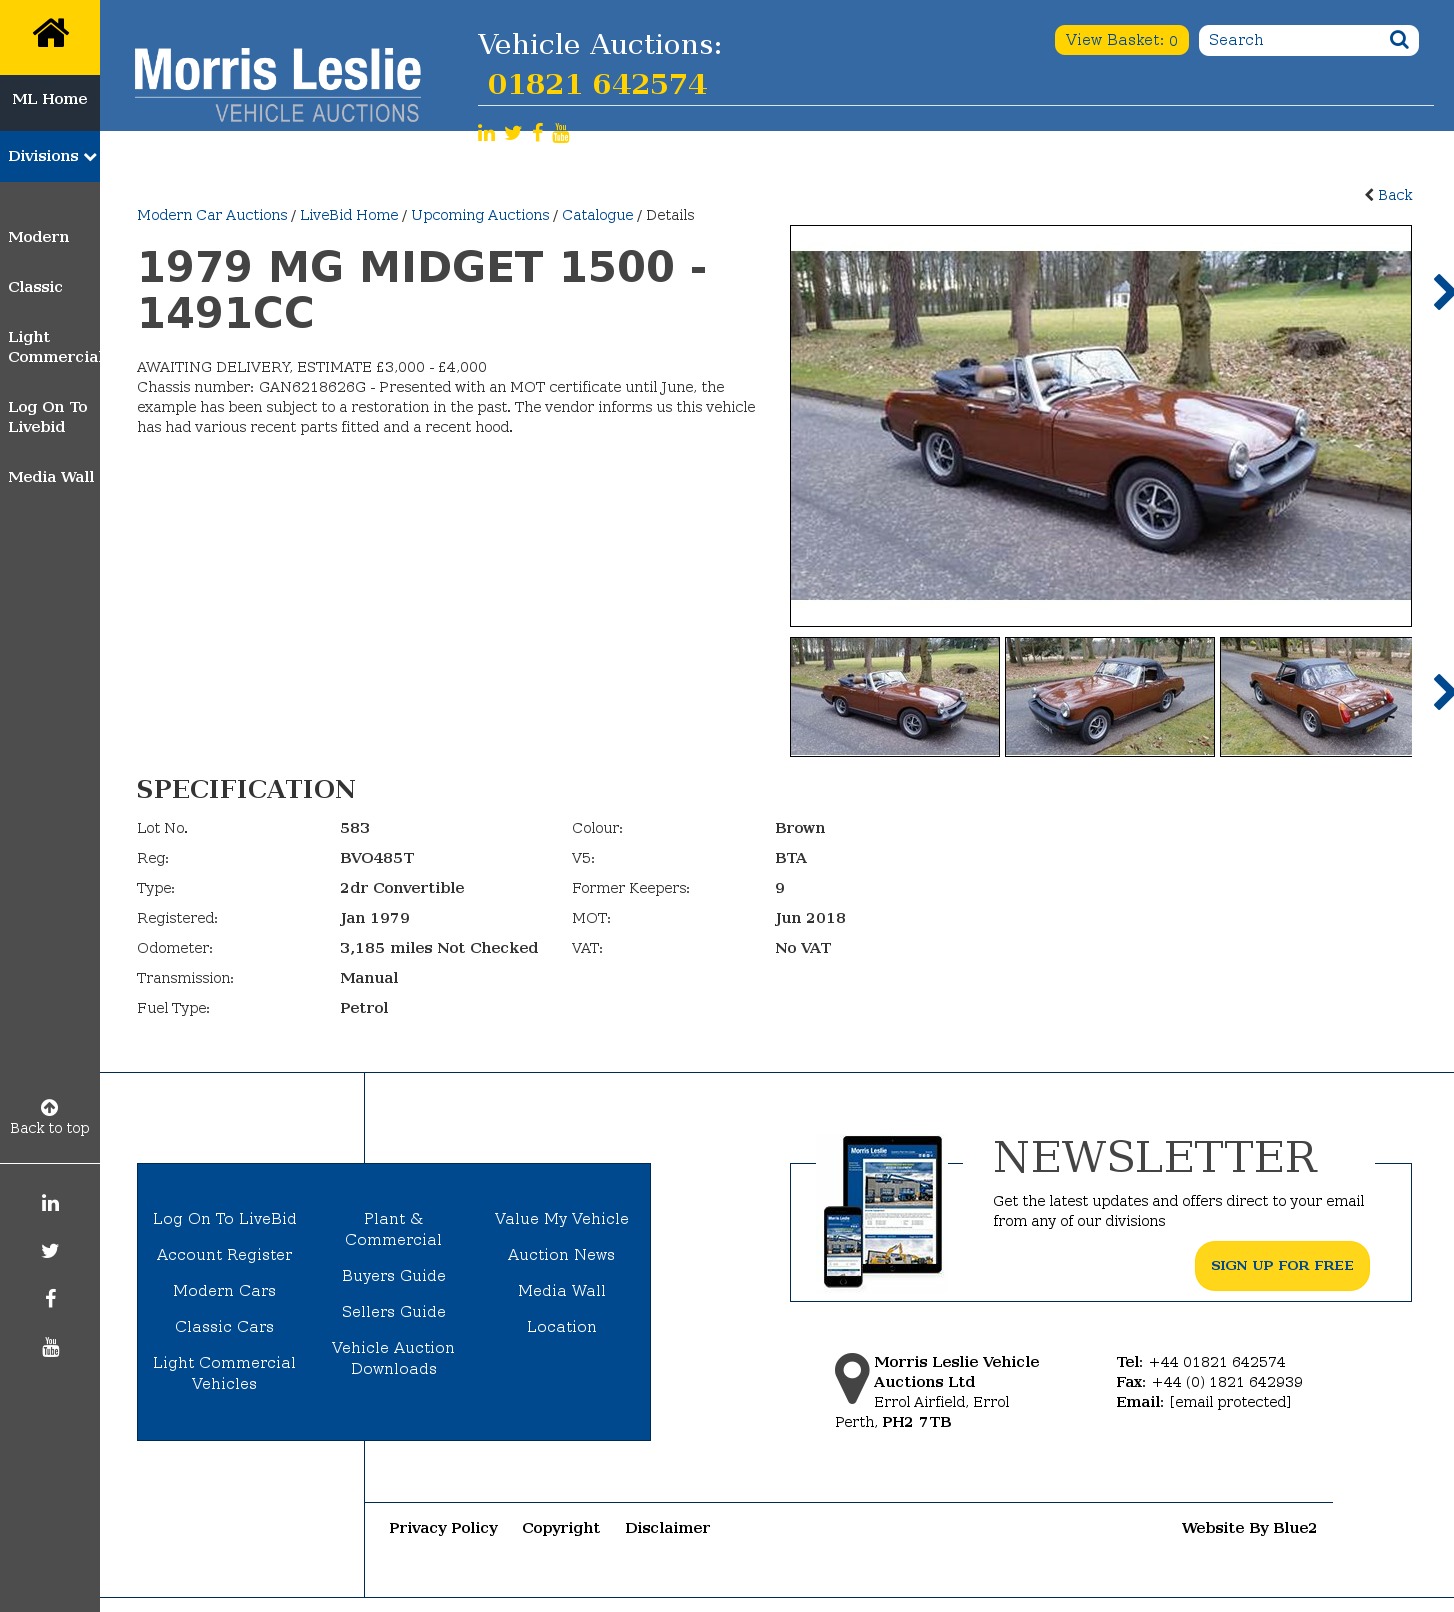Open Facebook icon in the sidebar
Image resolution: width=1454 pixels, height=1612 pixels.
[x=50, y=1299]
